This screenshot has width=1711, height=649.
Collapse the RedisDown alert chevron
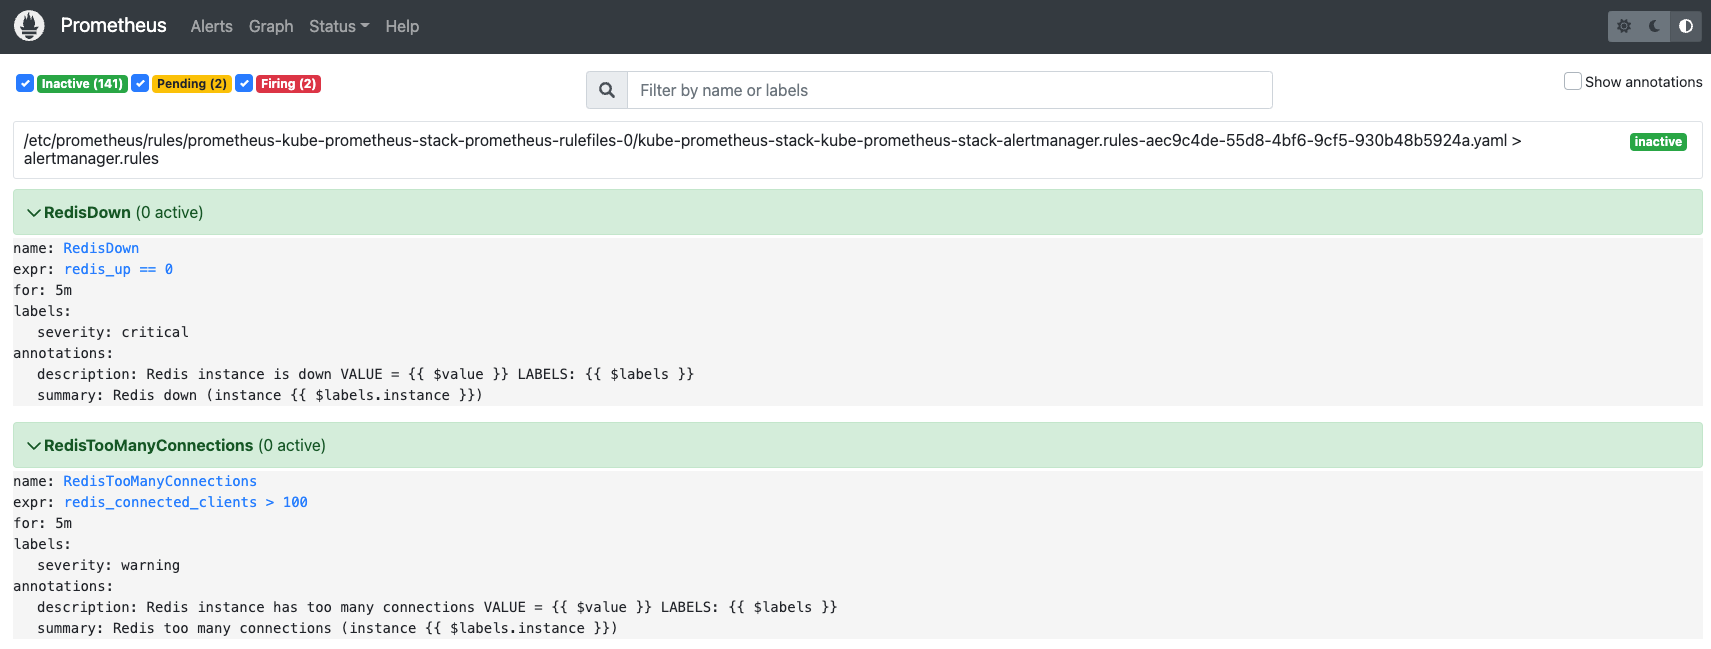tap(34, 213)
